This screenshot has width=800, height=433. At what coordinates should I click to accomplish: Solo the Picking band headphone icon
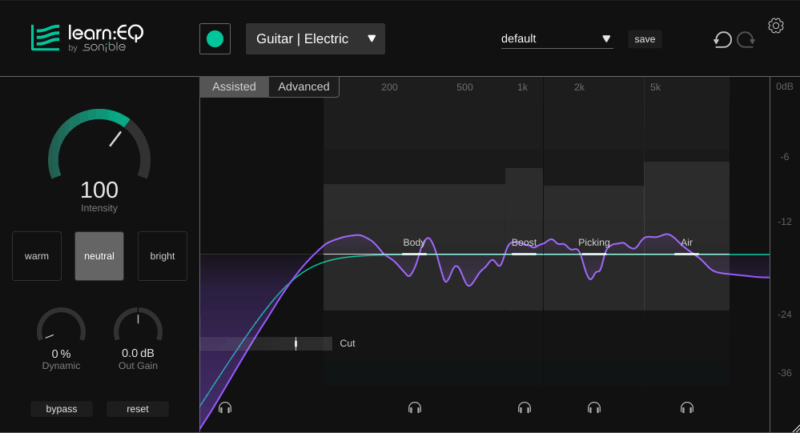pos(594,408)
